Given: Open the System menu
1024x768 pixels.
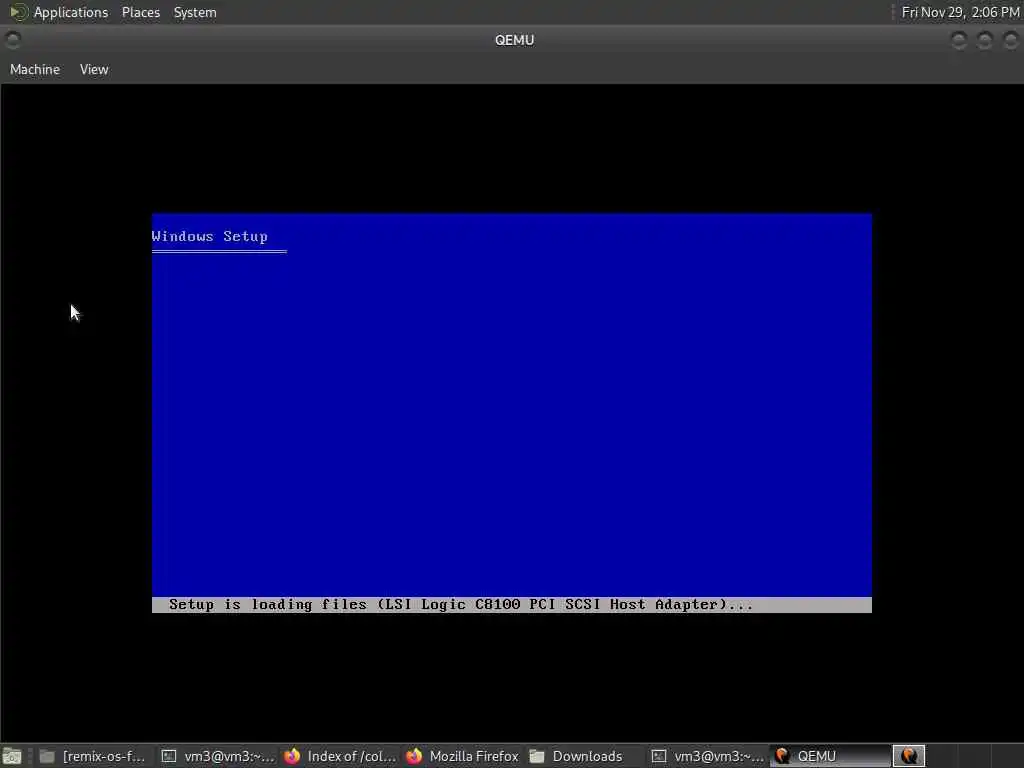Looking at the screenshot, I should [x=195, y=12].
